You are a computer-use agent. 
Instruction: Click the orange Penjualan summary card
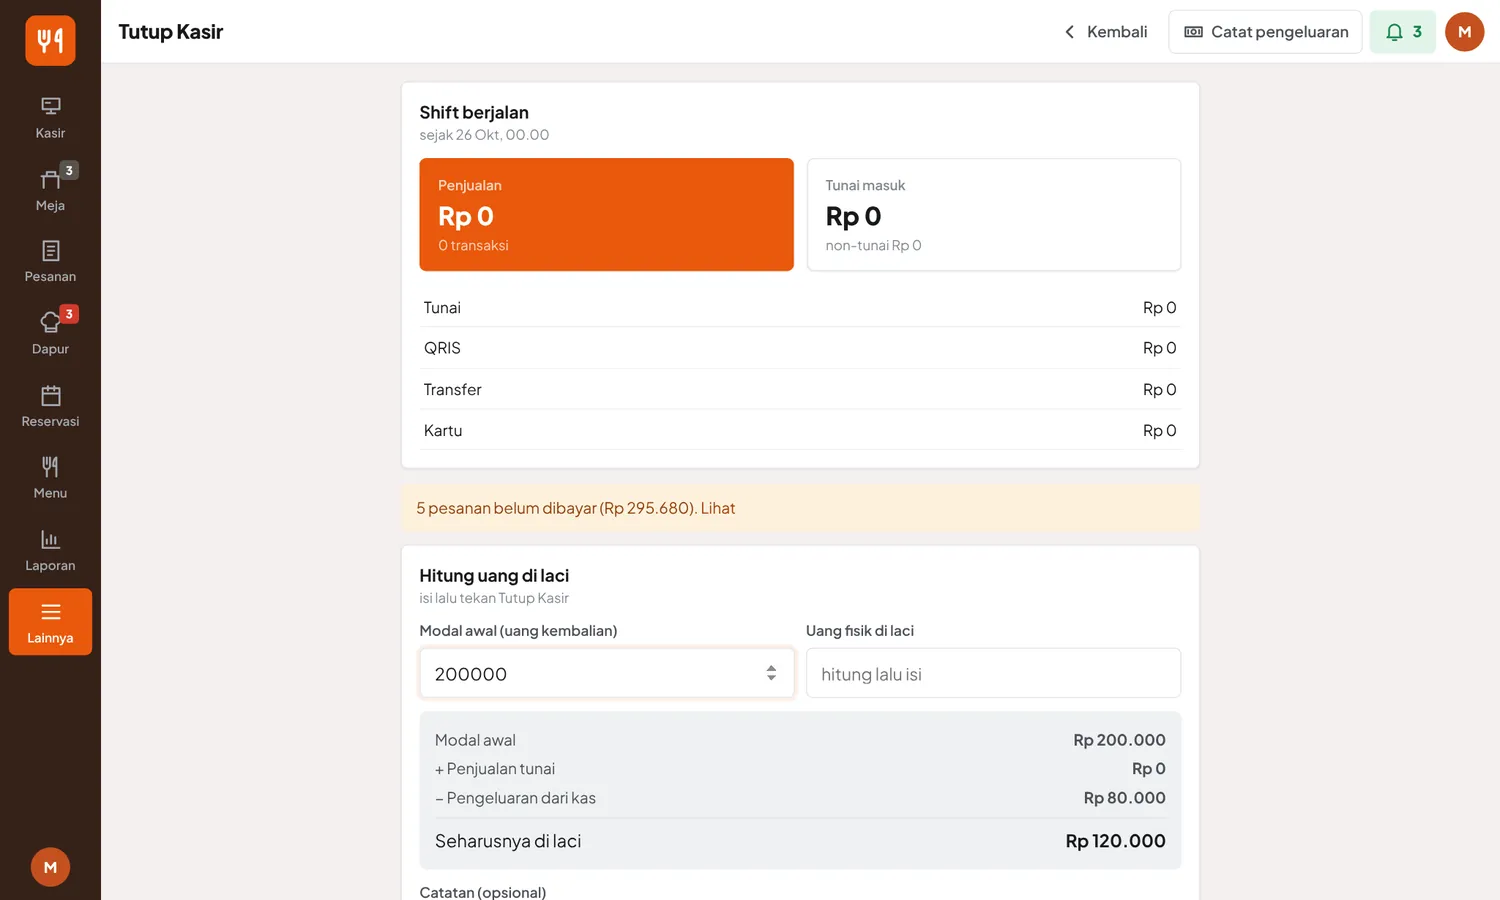coord(606,214)
